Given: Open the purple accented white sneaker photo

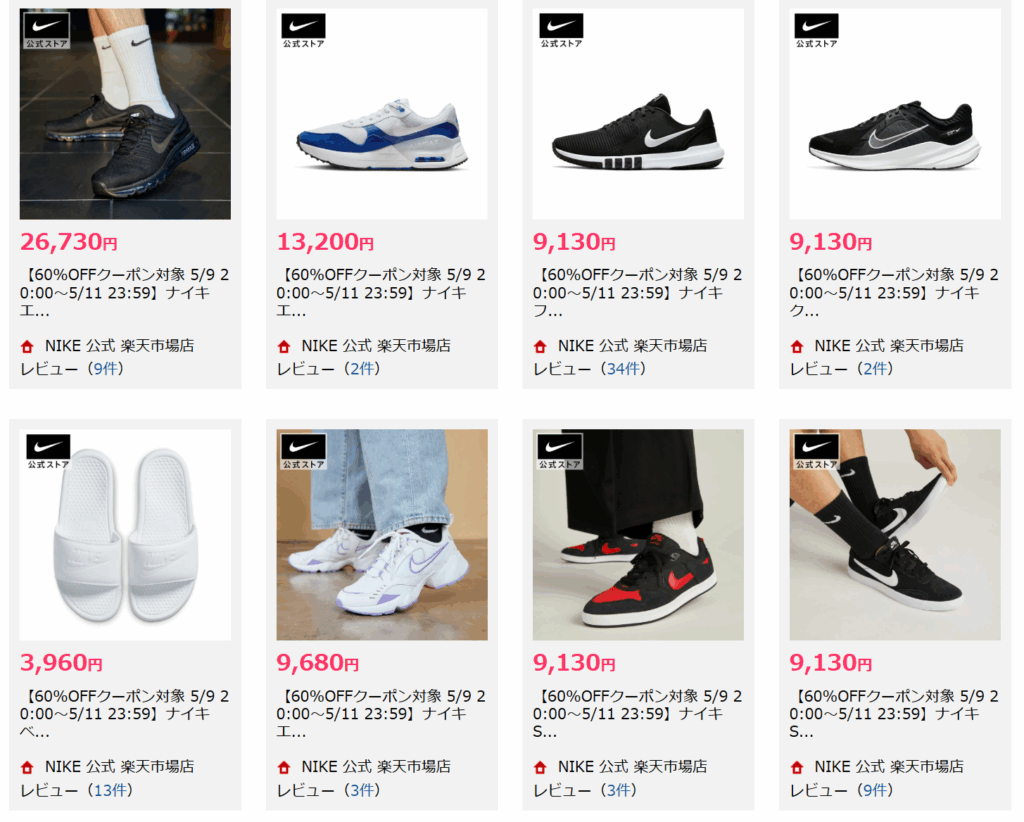Looking at the screenshot, I should [382, 535].
